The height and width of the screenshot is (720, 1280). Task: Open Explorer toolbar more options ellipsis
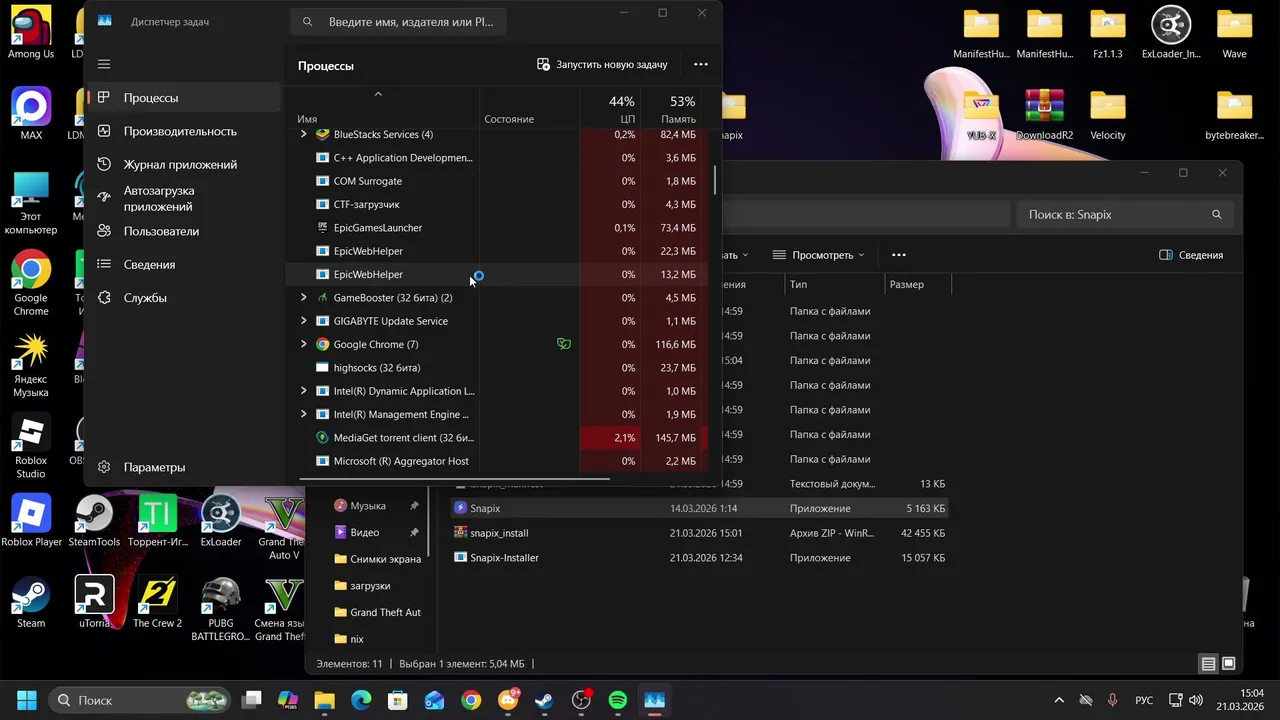click(x=899, y=255)
